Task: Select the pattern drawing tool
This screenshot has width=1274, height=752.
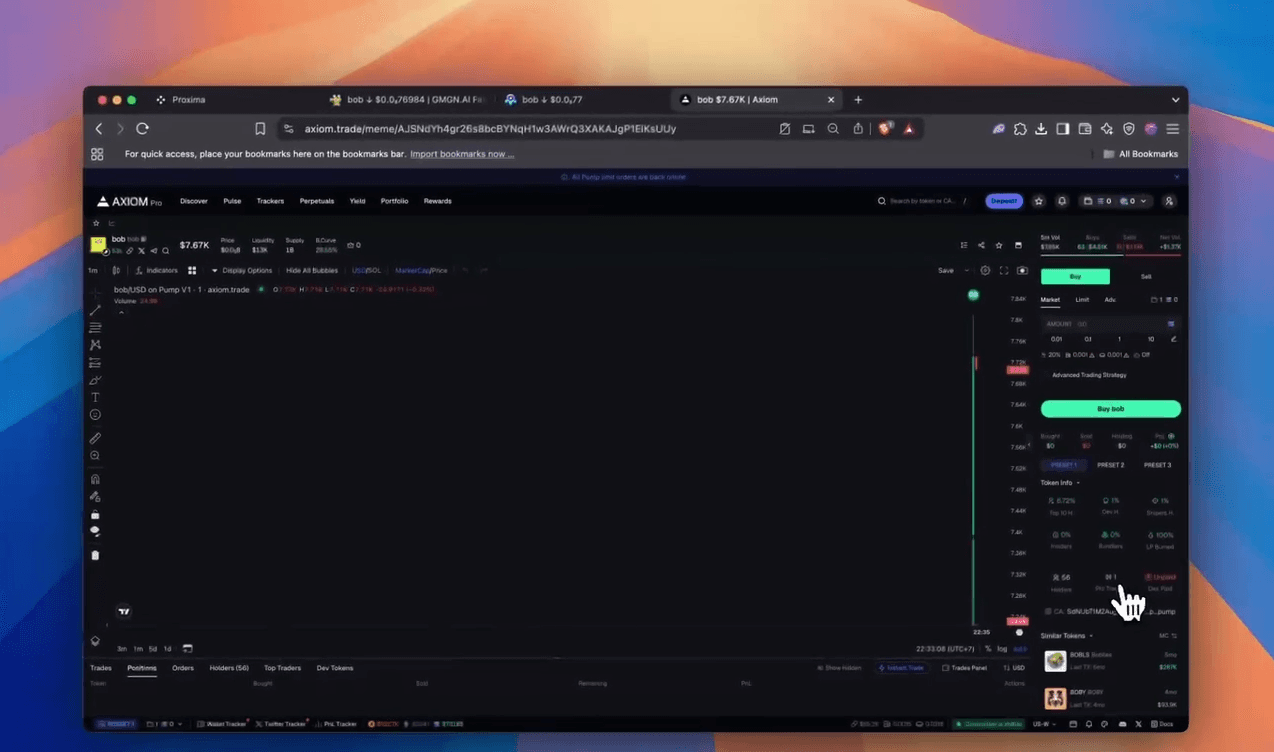Action: 95,345
